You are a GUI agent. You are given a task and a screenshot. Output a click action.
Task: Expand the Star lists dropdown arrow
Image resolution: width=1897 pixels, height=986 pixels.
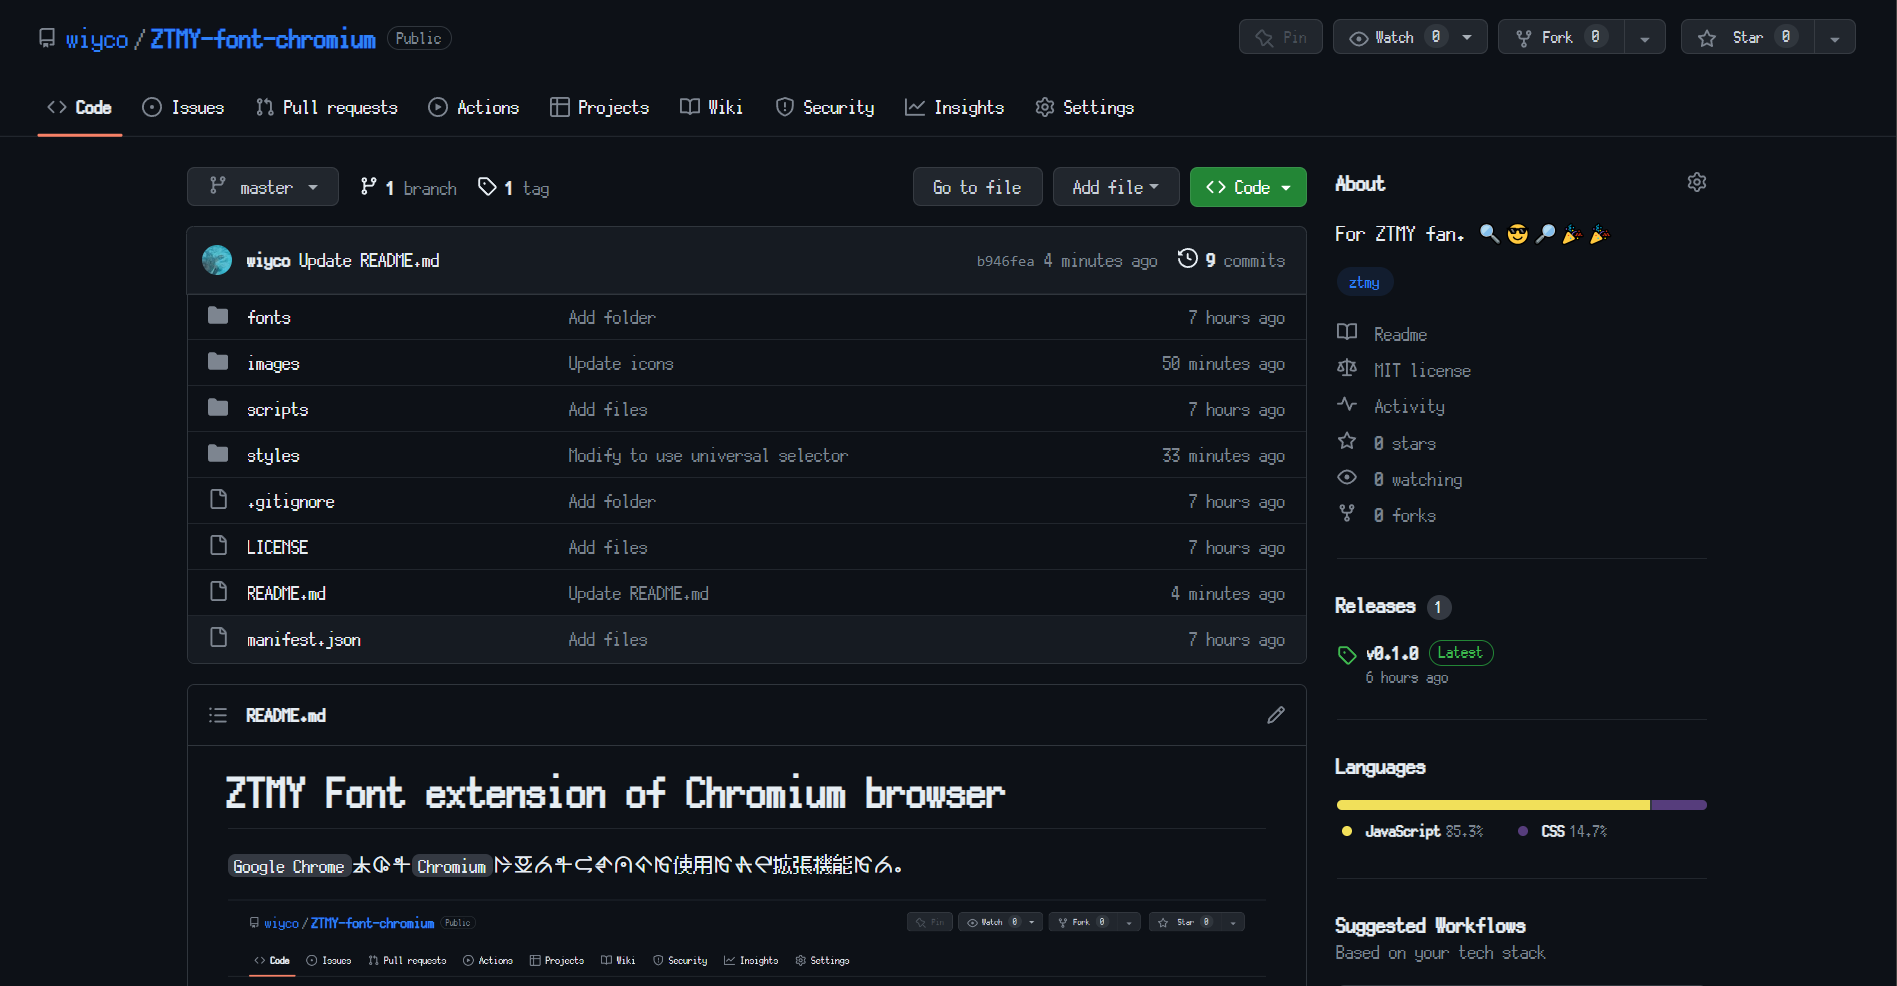tap(1835, 38)
